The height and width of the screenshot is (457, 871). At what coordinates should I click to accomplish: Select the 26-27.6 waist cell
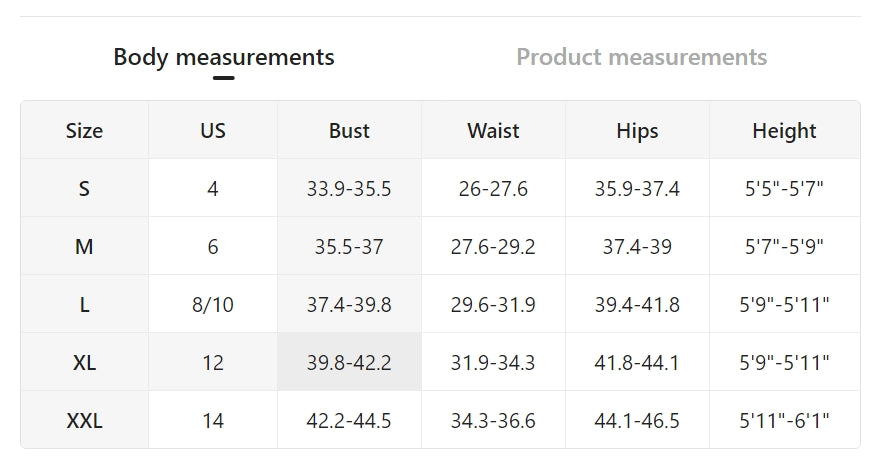(493, 189)
